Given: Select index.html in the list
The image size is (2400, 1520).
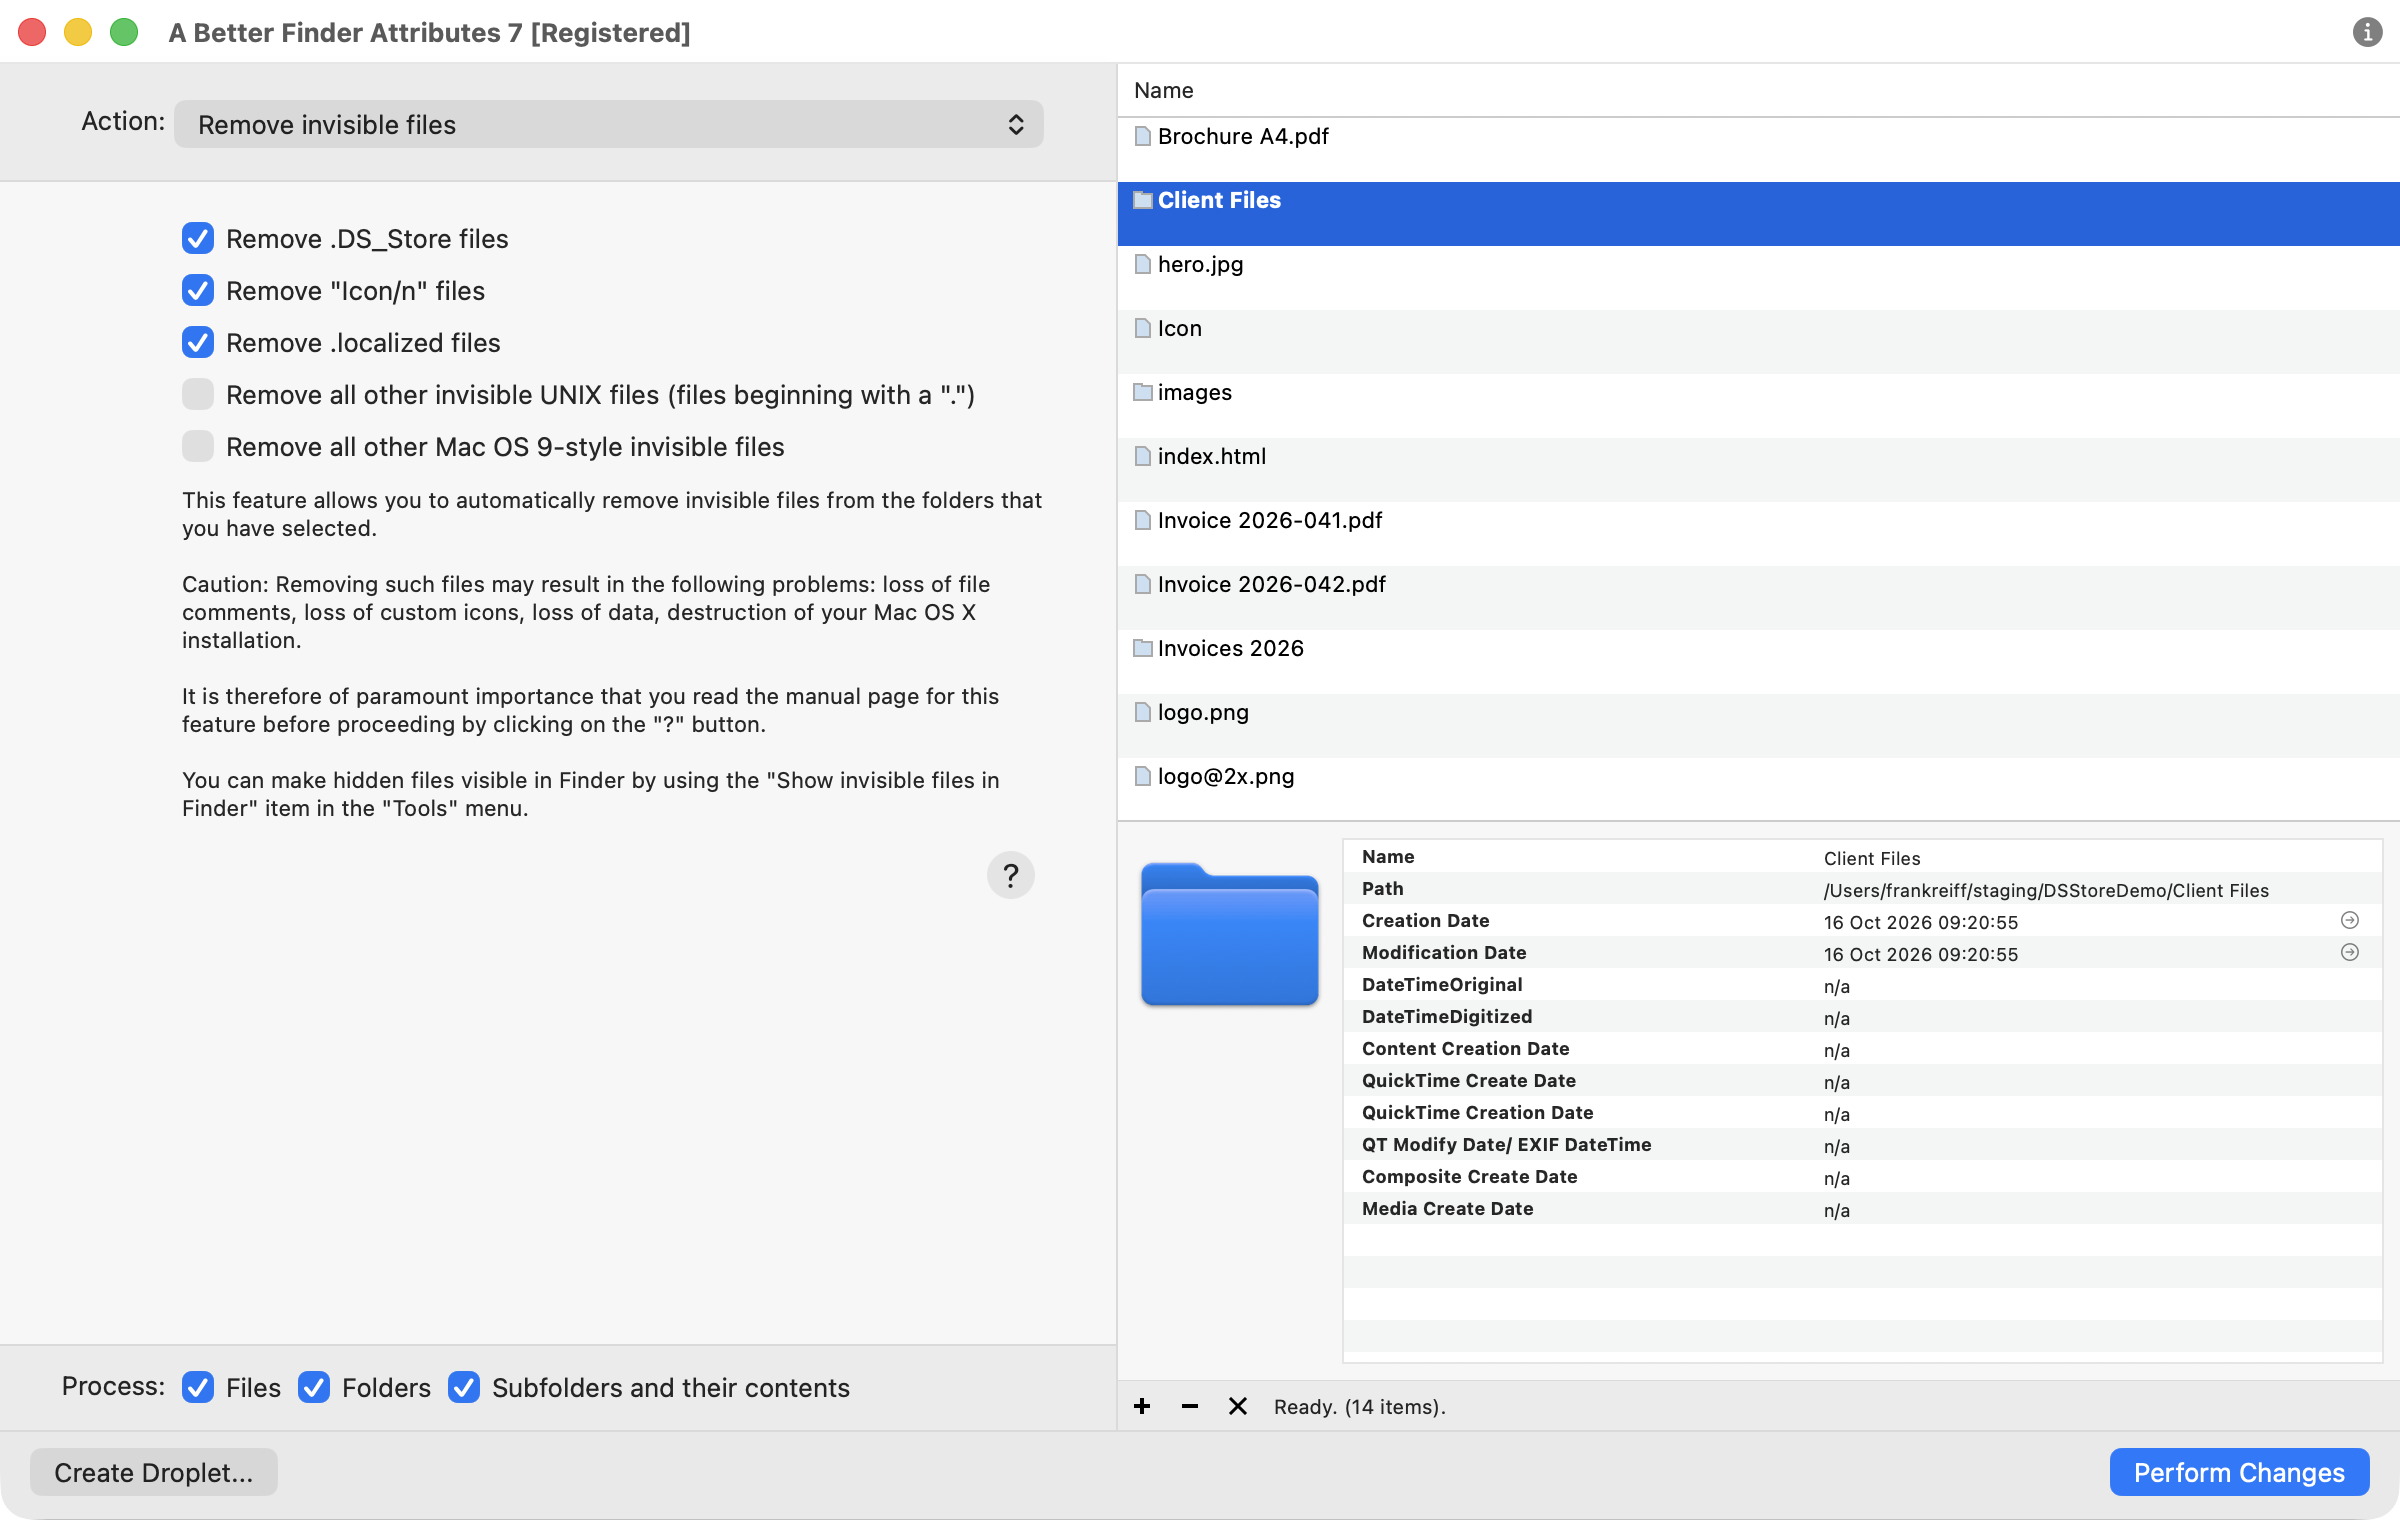Looking at the screenshot, I should pyautogui.click(x=1759, y=470).
